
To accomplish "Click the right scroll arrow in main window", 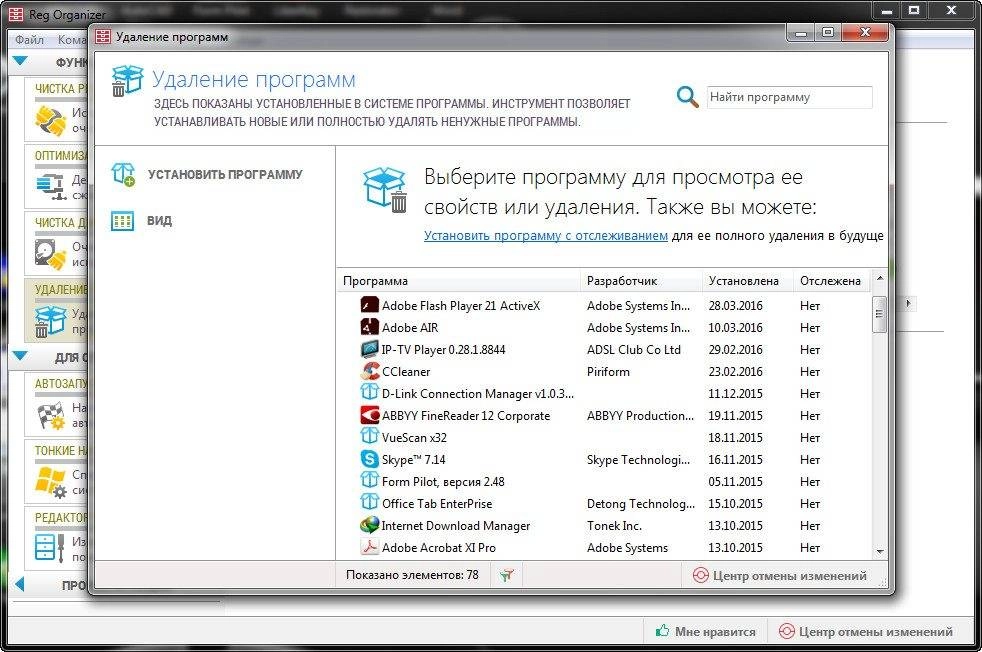I will point(907,304).
